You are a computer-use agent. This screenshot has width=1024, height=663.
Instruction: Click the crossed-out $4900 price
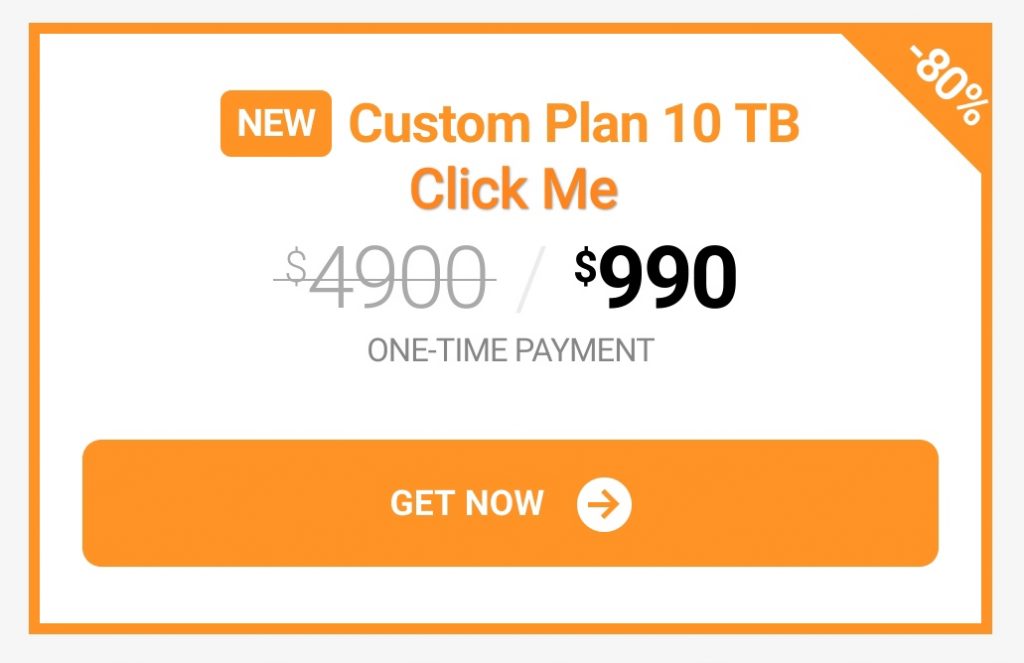[385, 278]
